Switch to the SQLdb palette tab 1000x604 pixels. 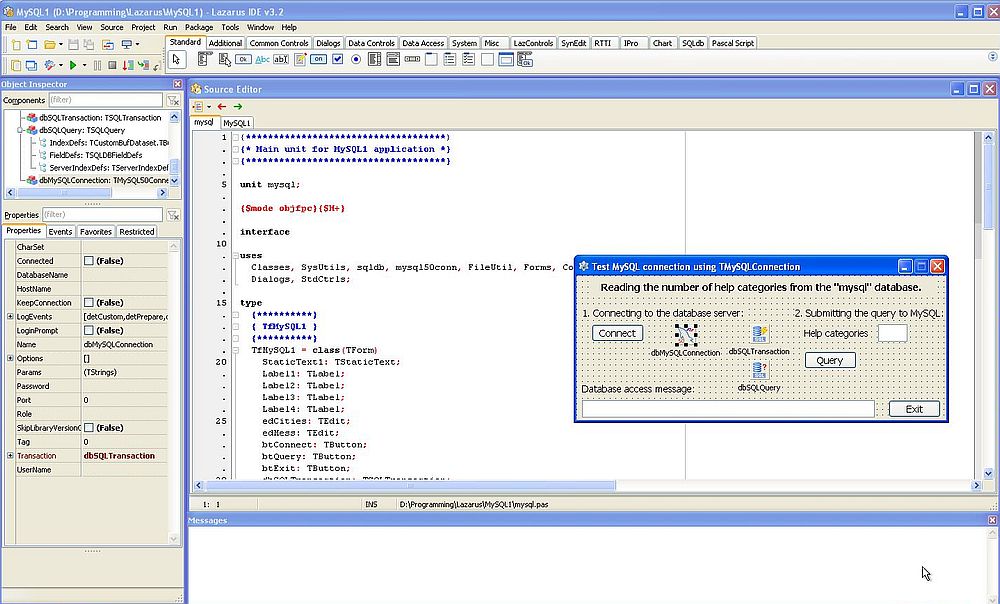point(692,43)
